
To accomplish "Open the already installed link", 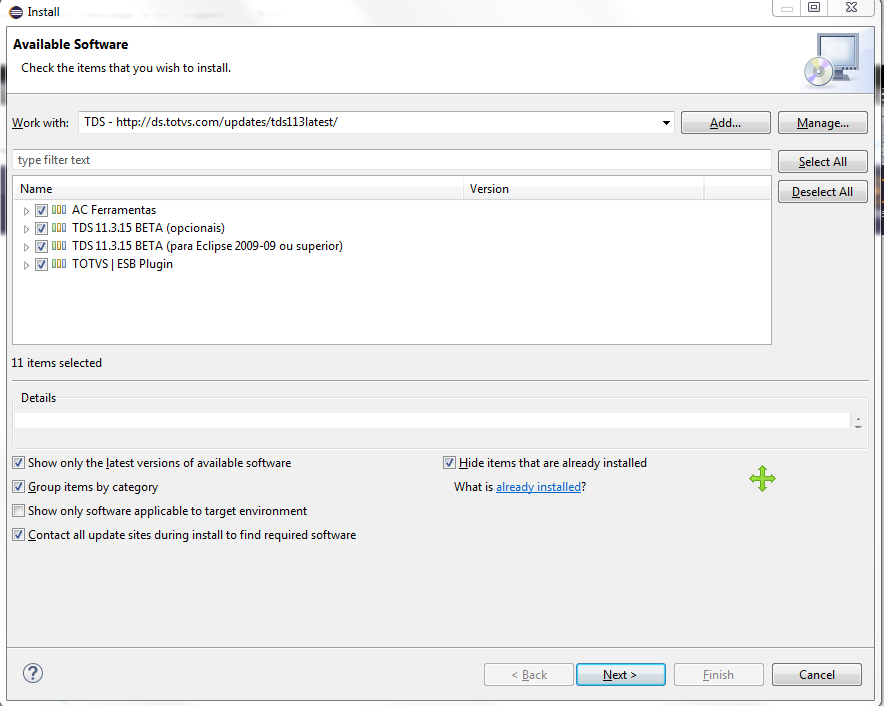I will tap(538, 487).
